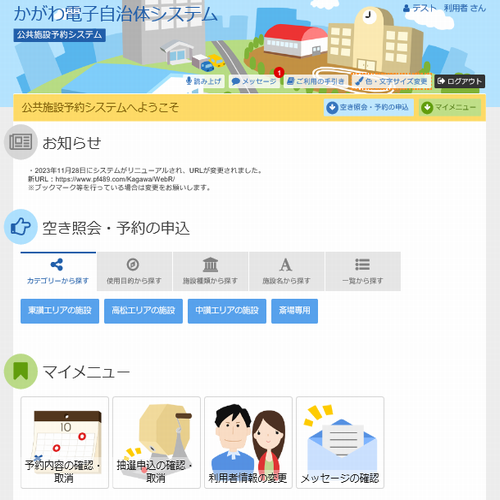Jump to 空き照会・予約の申込 via yellow bar button
Screen dimensions: 500x500
pyautogui.click(x=369, y=107)
